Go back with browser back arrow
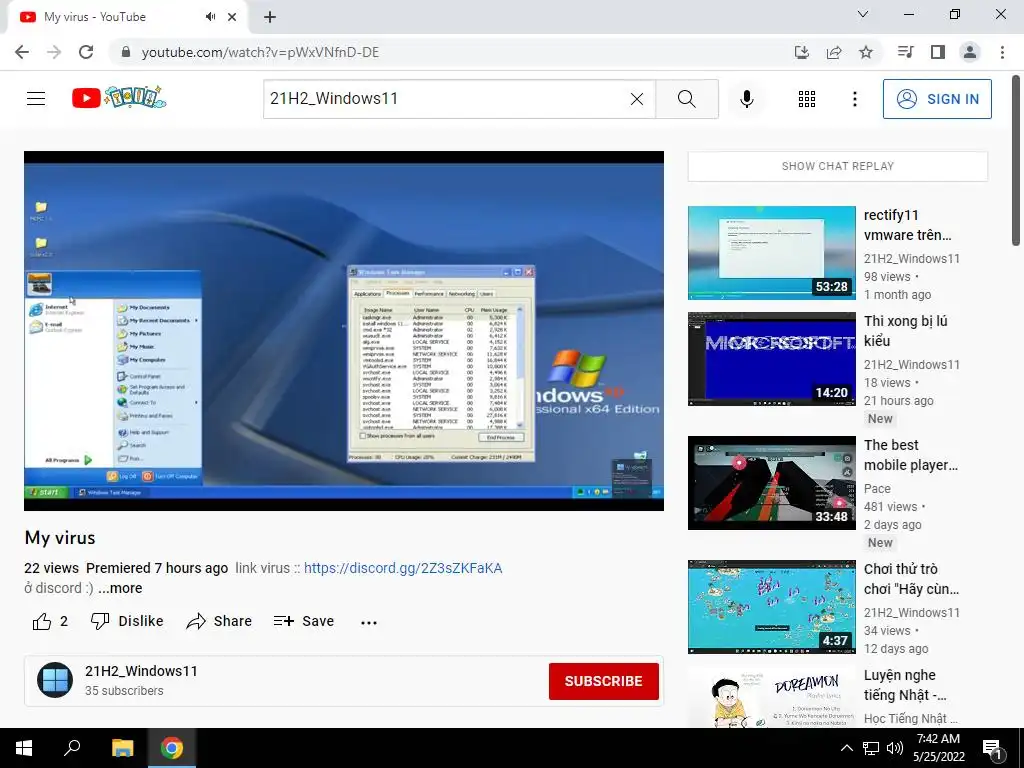Image resolution: width=1024 pixels, height=768 pixels. click(x=22, y=52)
